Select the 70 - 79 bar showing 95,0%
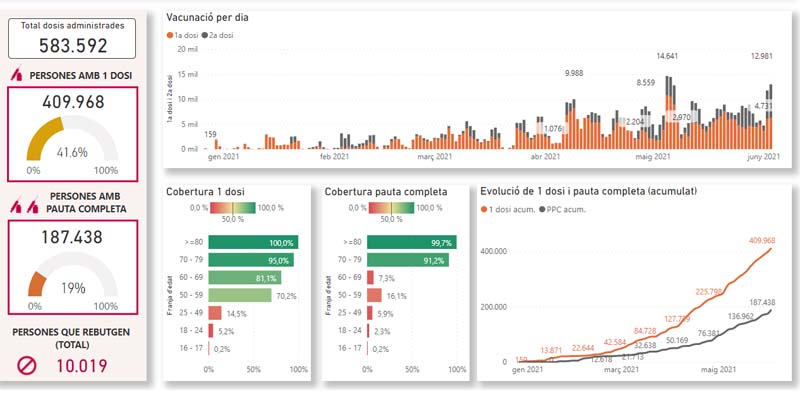Viewport: 800px width, 393px height. (x=251, y=260)
